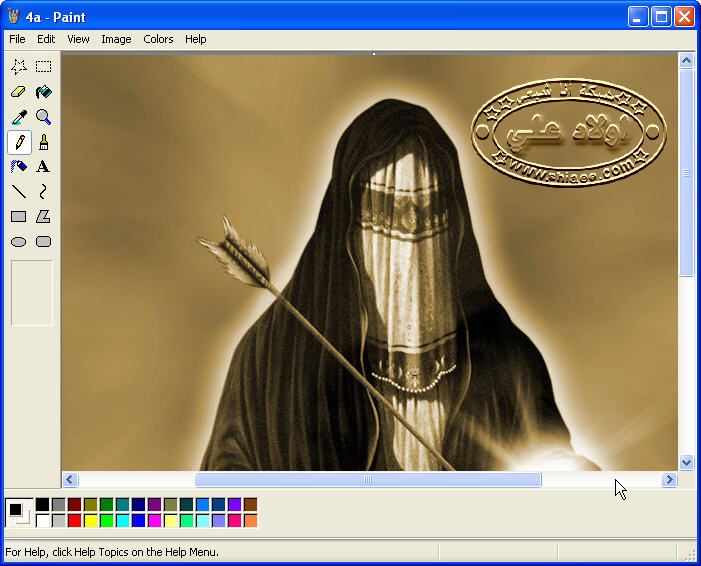Viewport: 701px width, 566px height.
Task: Open the View menu
Action: tap(78, 39)
